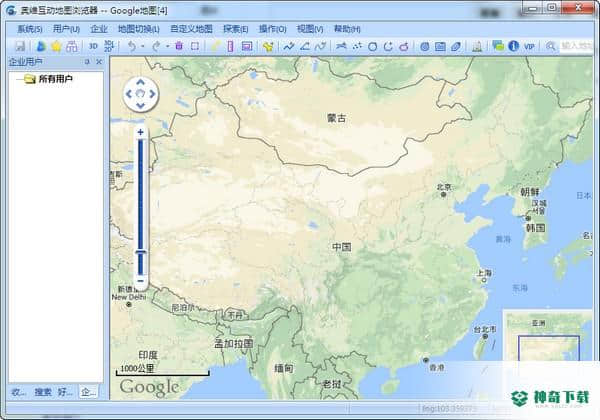Image resolution: width=600 pixels, height=420 pixels.
Task: Select the angle measuring tool icon
Action: tap(305, 47)
